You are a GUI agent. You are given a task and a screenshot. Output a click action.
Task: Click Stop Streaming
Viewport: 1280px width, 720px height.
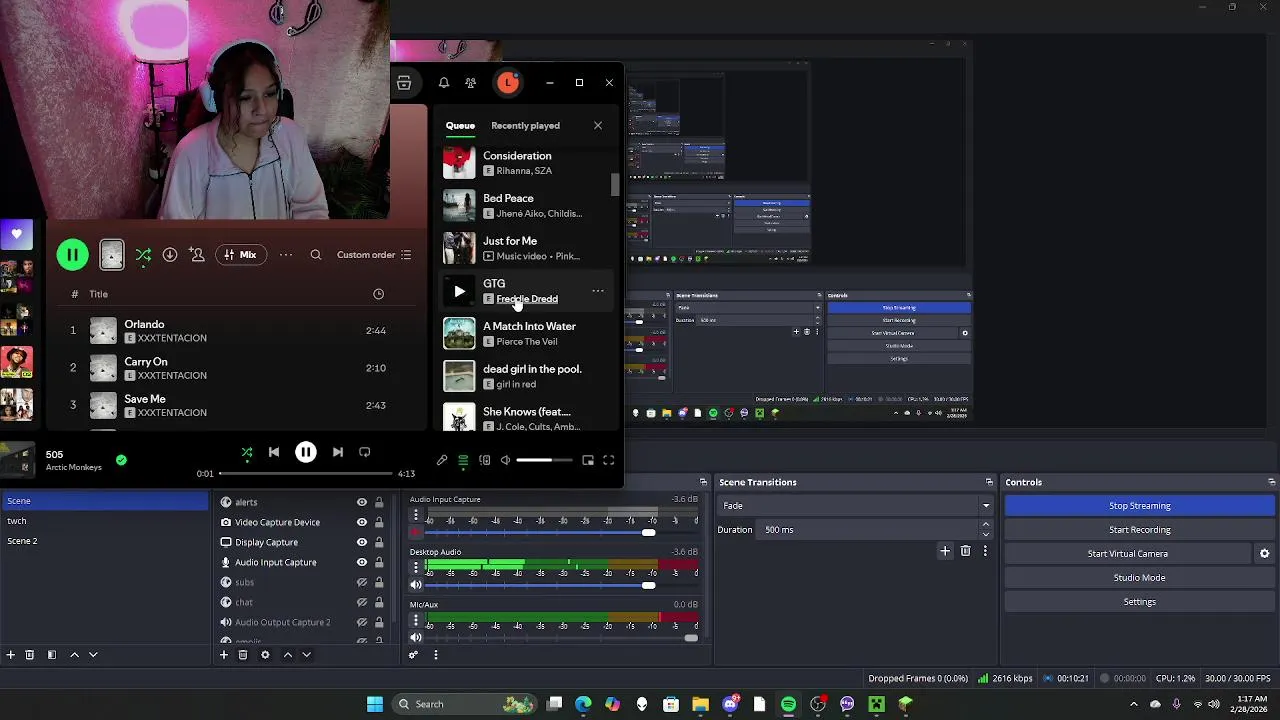coord(1140,506)
